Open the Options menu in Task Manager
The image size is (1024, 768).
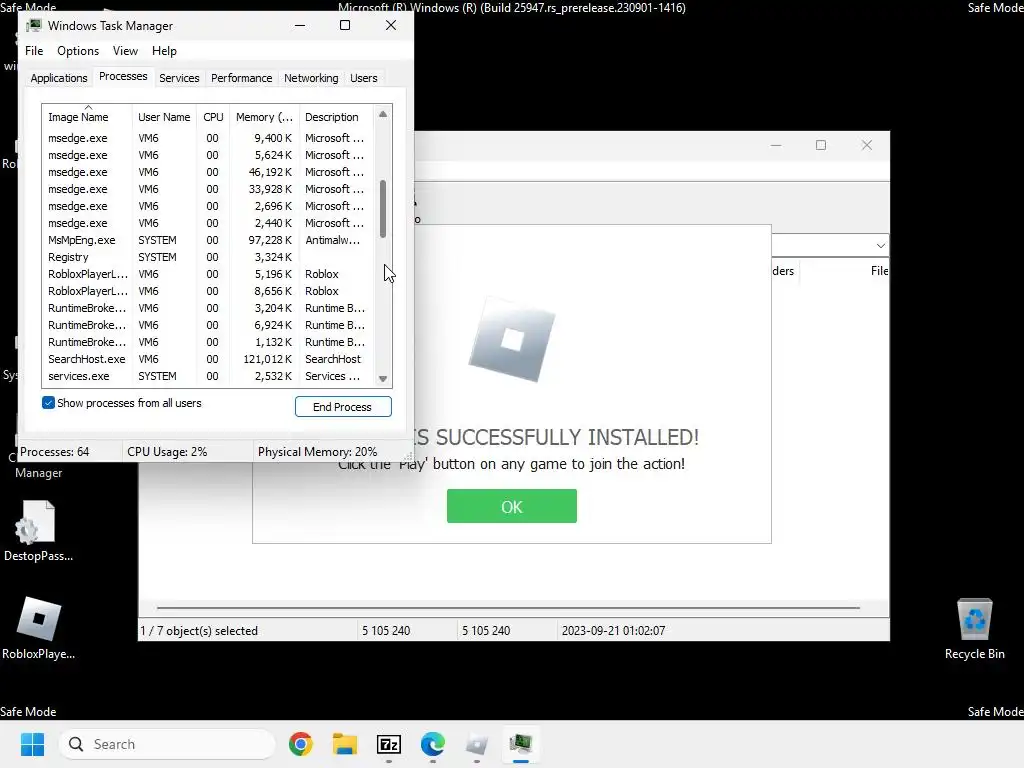tap(78, 51)
